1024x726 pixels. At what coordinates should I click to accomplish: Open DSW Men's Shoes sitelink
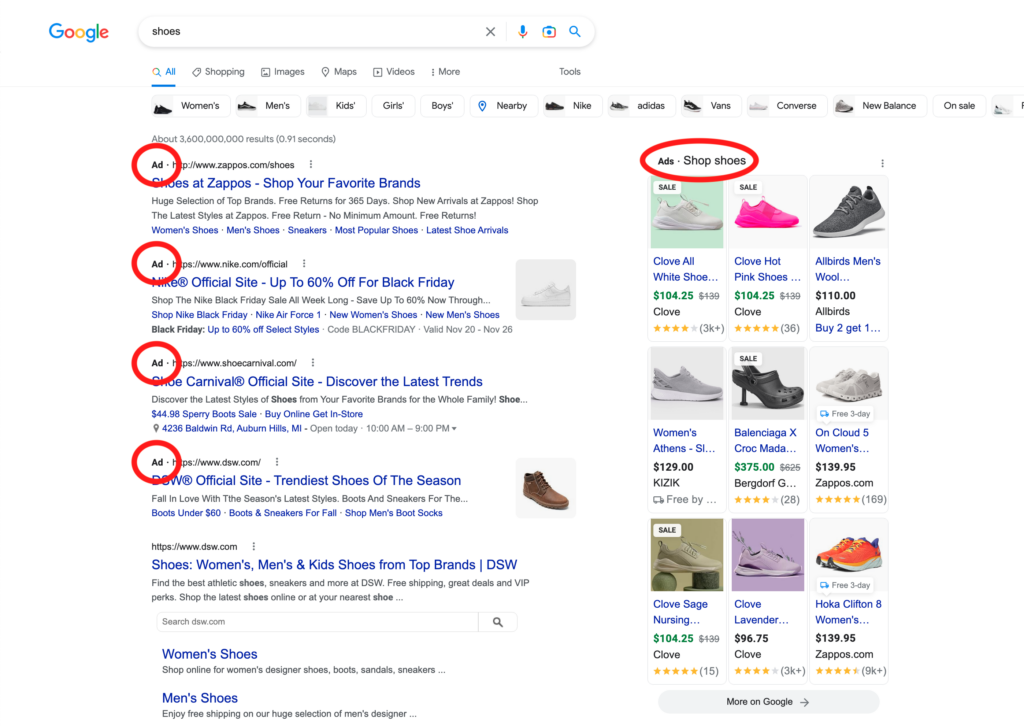(x=200, y=698)
